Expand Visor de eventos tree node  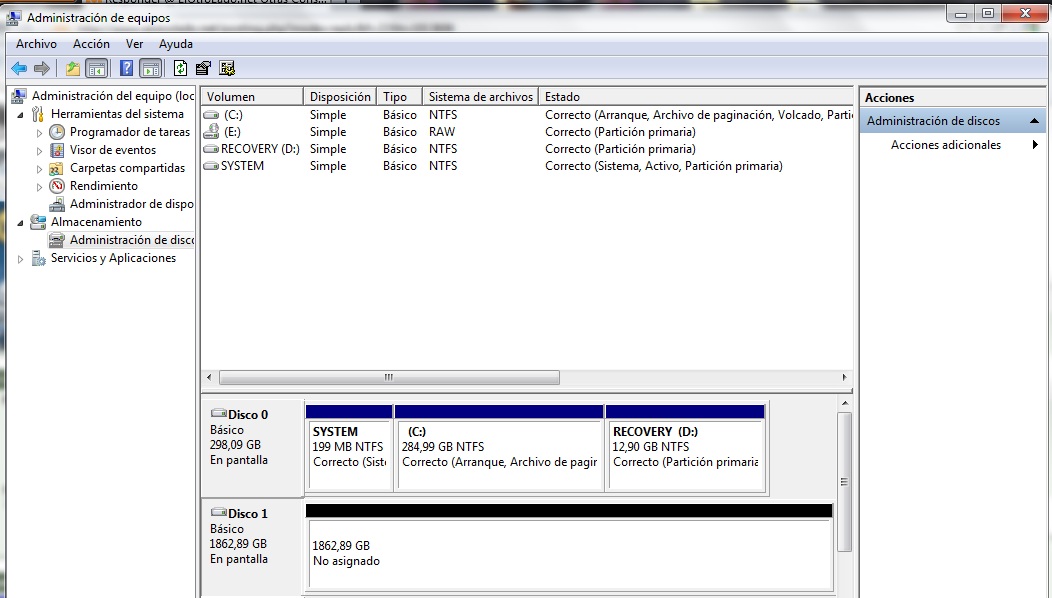coord(39,150)
